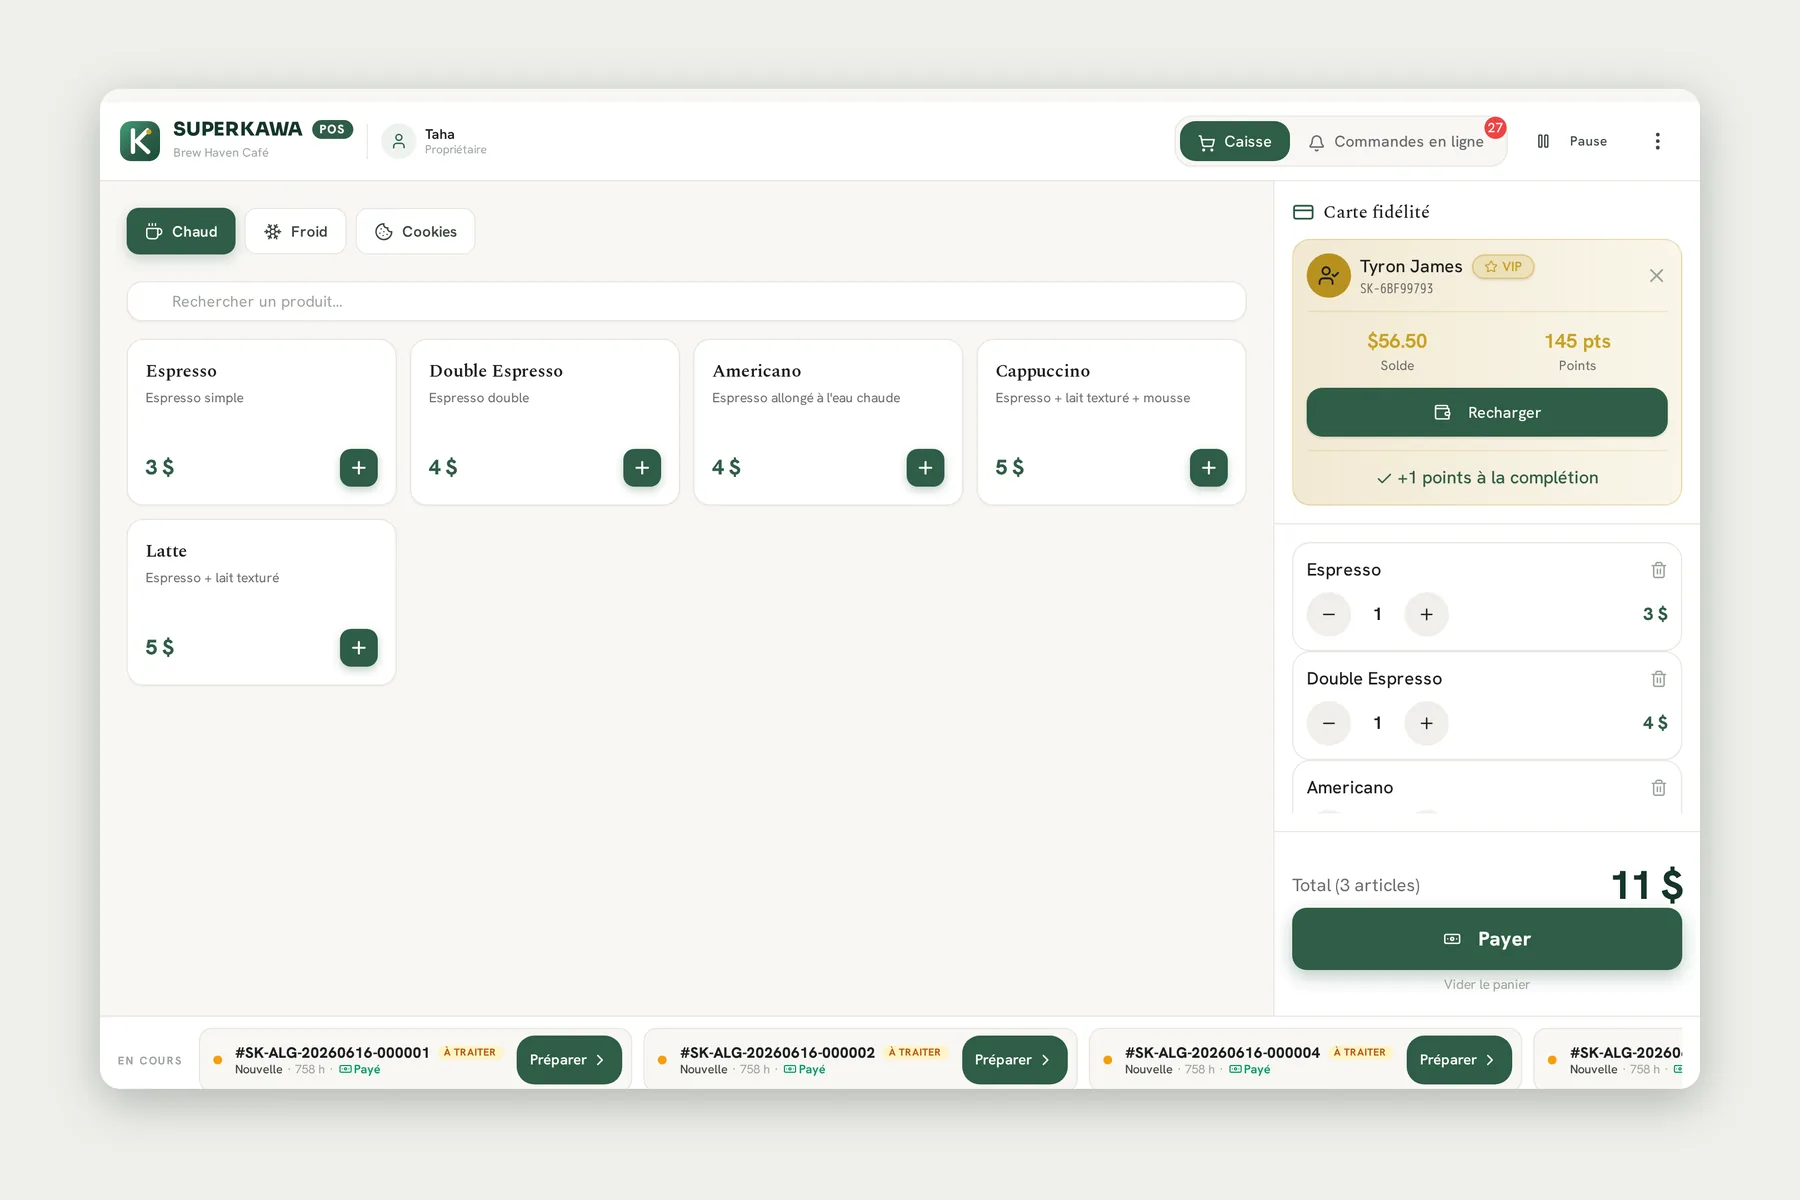Open the Cappuccino product card title
The width and height of the screenshot is (1800, 1200).
1043,371
